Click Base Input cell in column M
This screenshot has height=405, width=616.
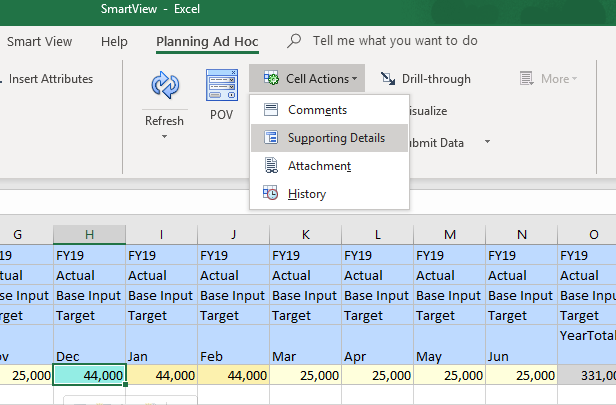tap(450, 295)
